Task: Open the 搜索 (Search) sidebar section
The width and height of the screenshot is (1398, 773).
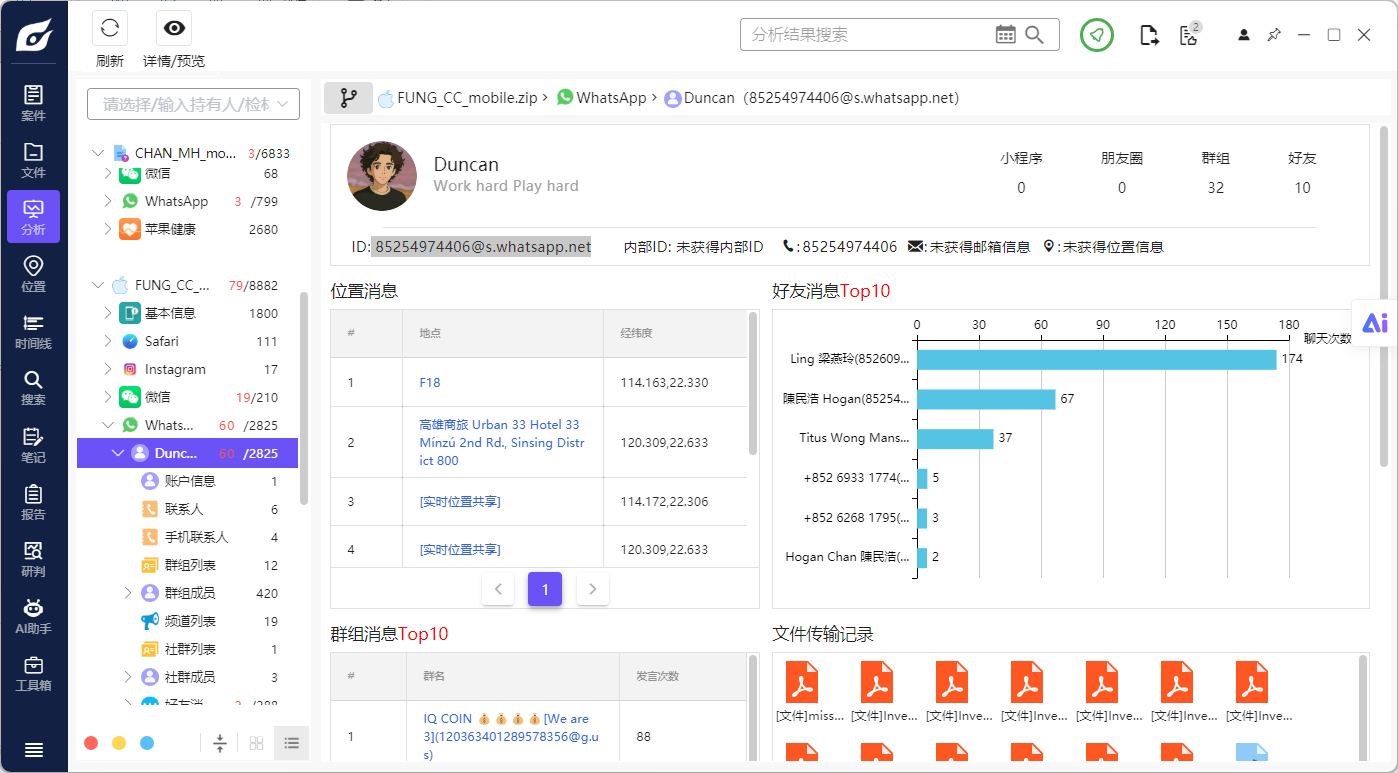Action: 33,388
